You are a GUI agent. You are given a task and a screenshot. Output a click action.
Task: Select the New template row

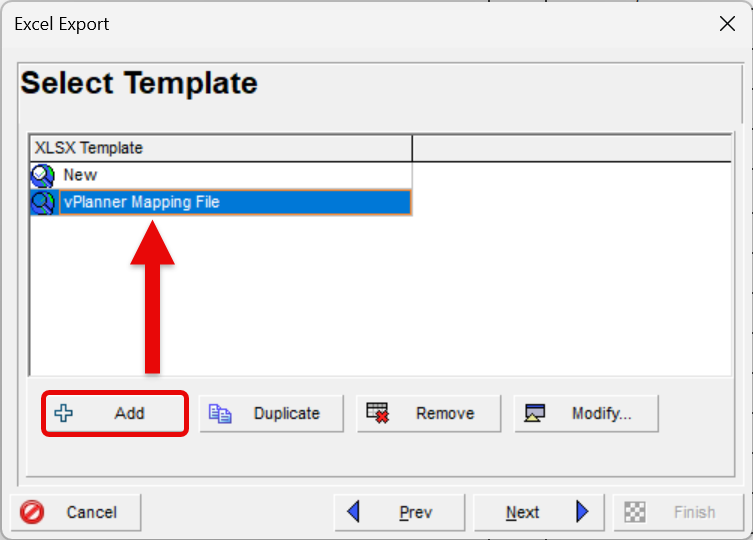80,175
